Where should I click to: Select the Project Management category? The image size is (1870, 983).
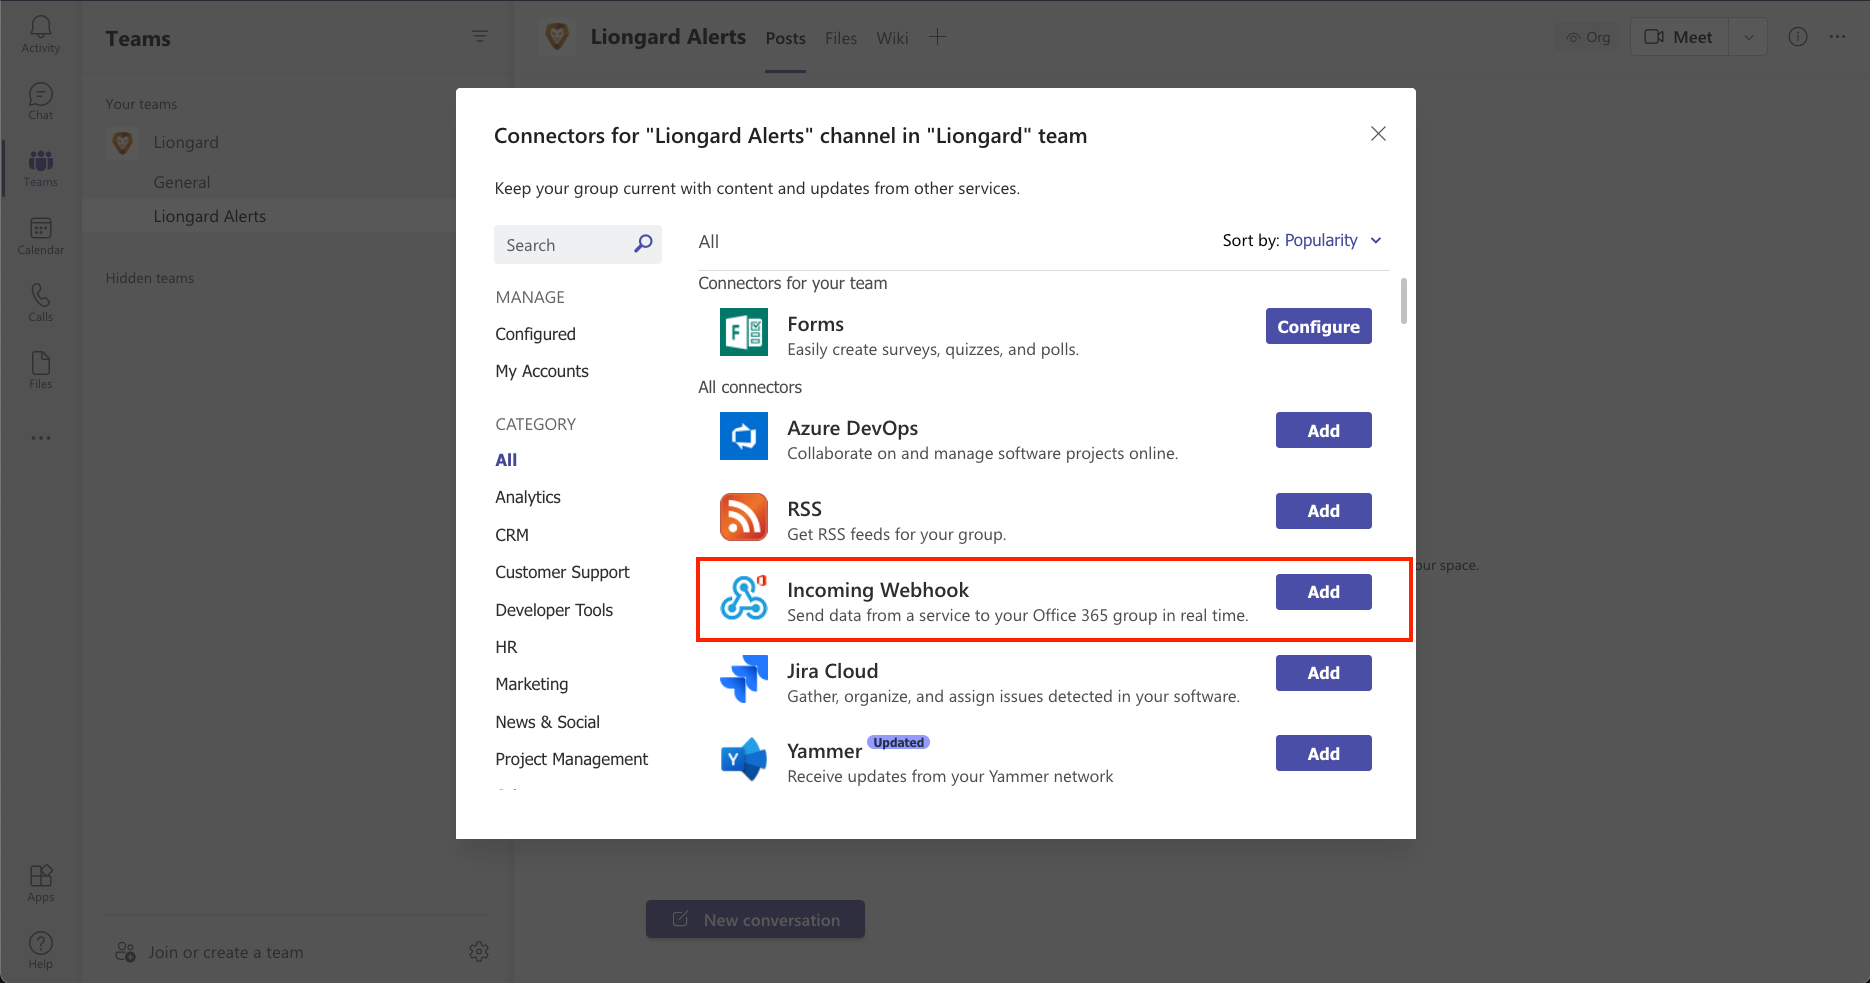(x=572, y=759)
